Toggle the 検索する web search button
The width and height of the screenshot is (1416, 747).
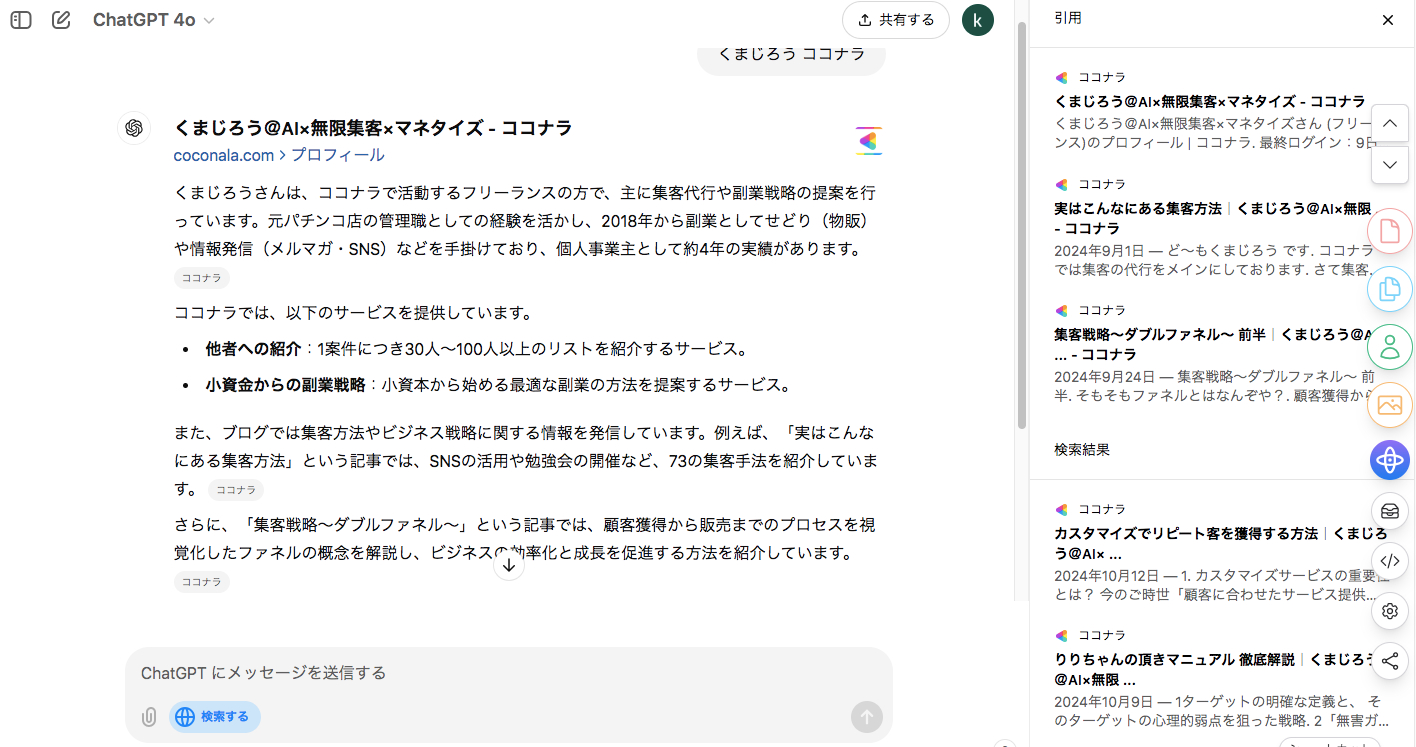click(214, 717)
